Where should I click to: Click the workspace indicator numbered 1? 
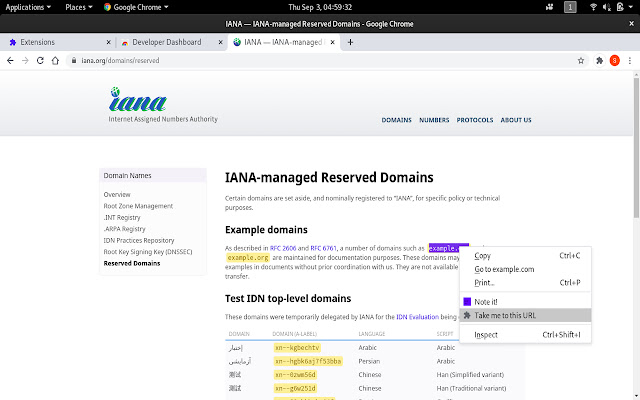tap(570, 7)
